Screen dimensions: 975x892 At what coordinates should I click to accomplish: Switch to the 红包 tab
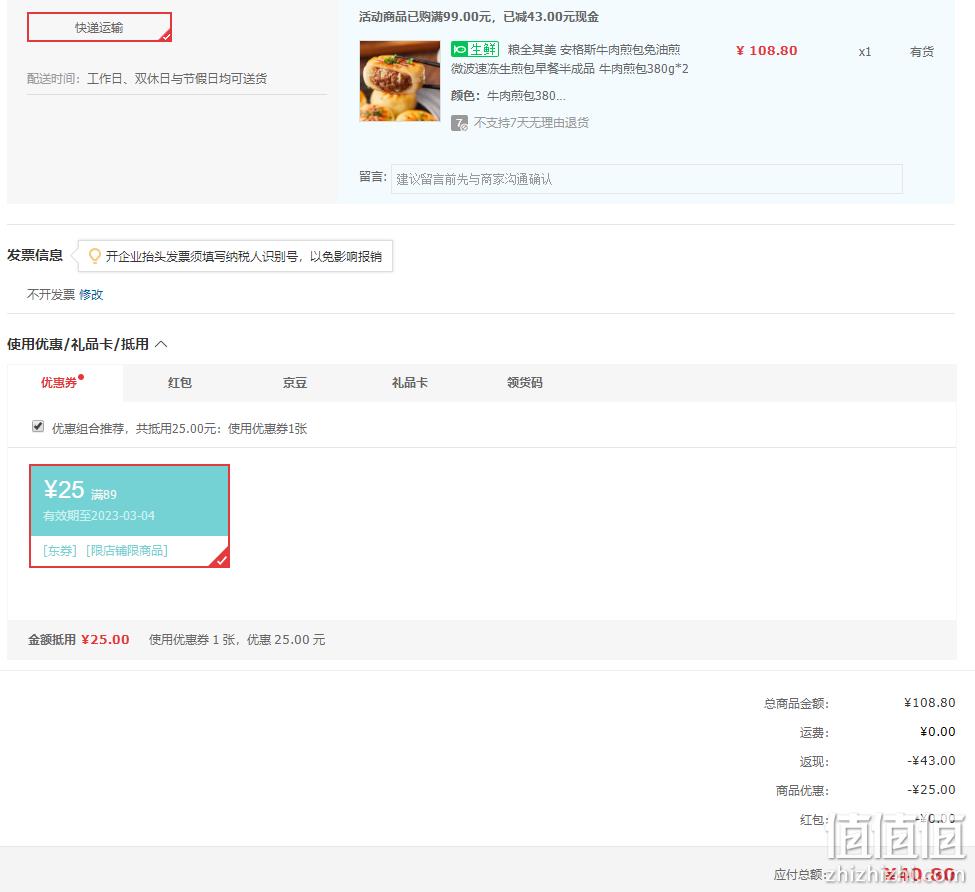click(x=180, y=382)
